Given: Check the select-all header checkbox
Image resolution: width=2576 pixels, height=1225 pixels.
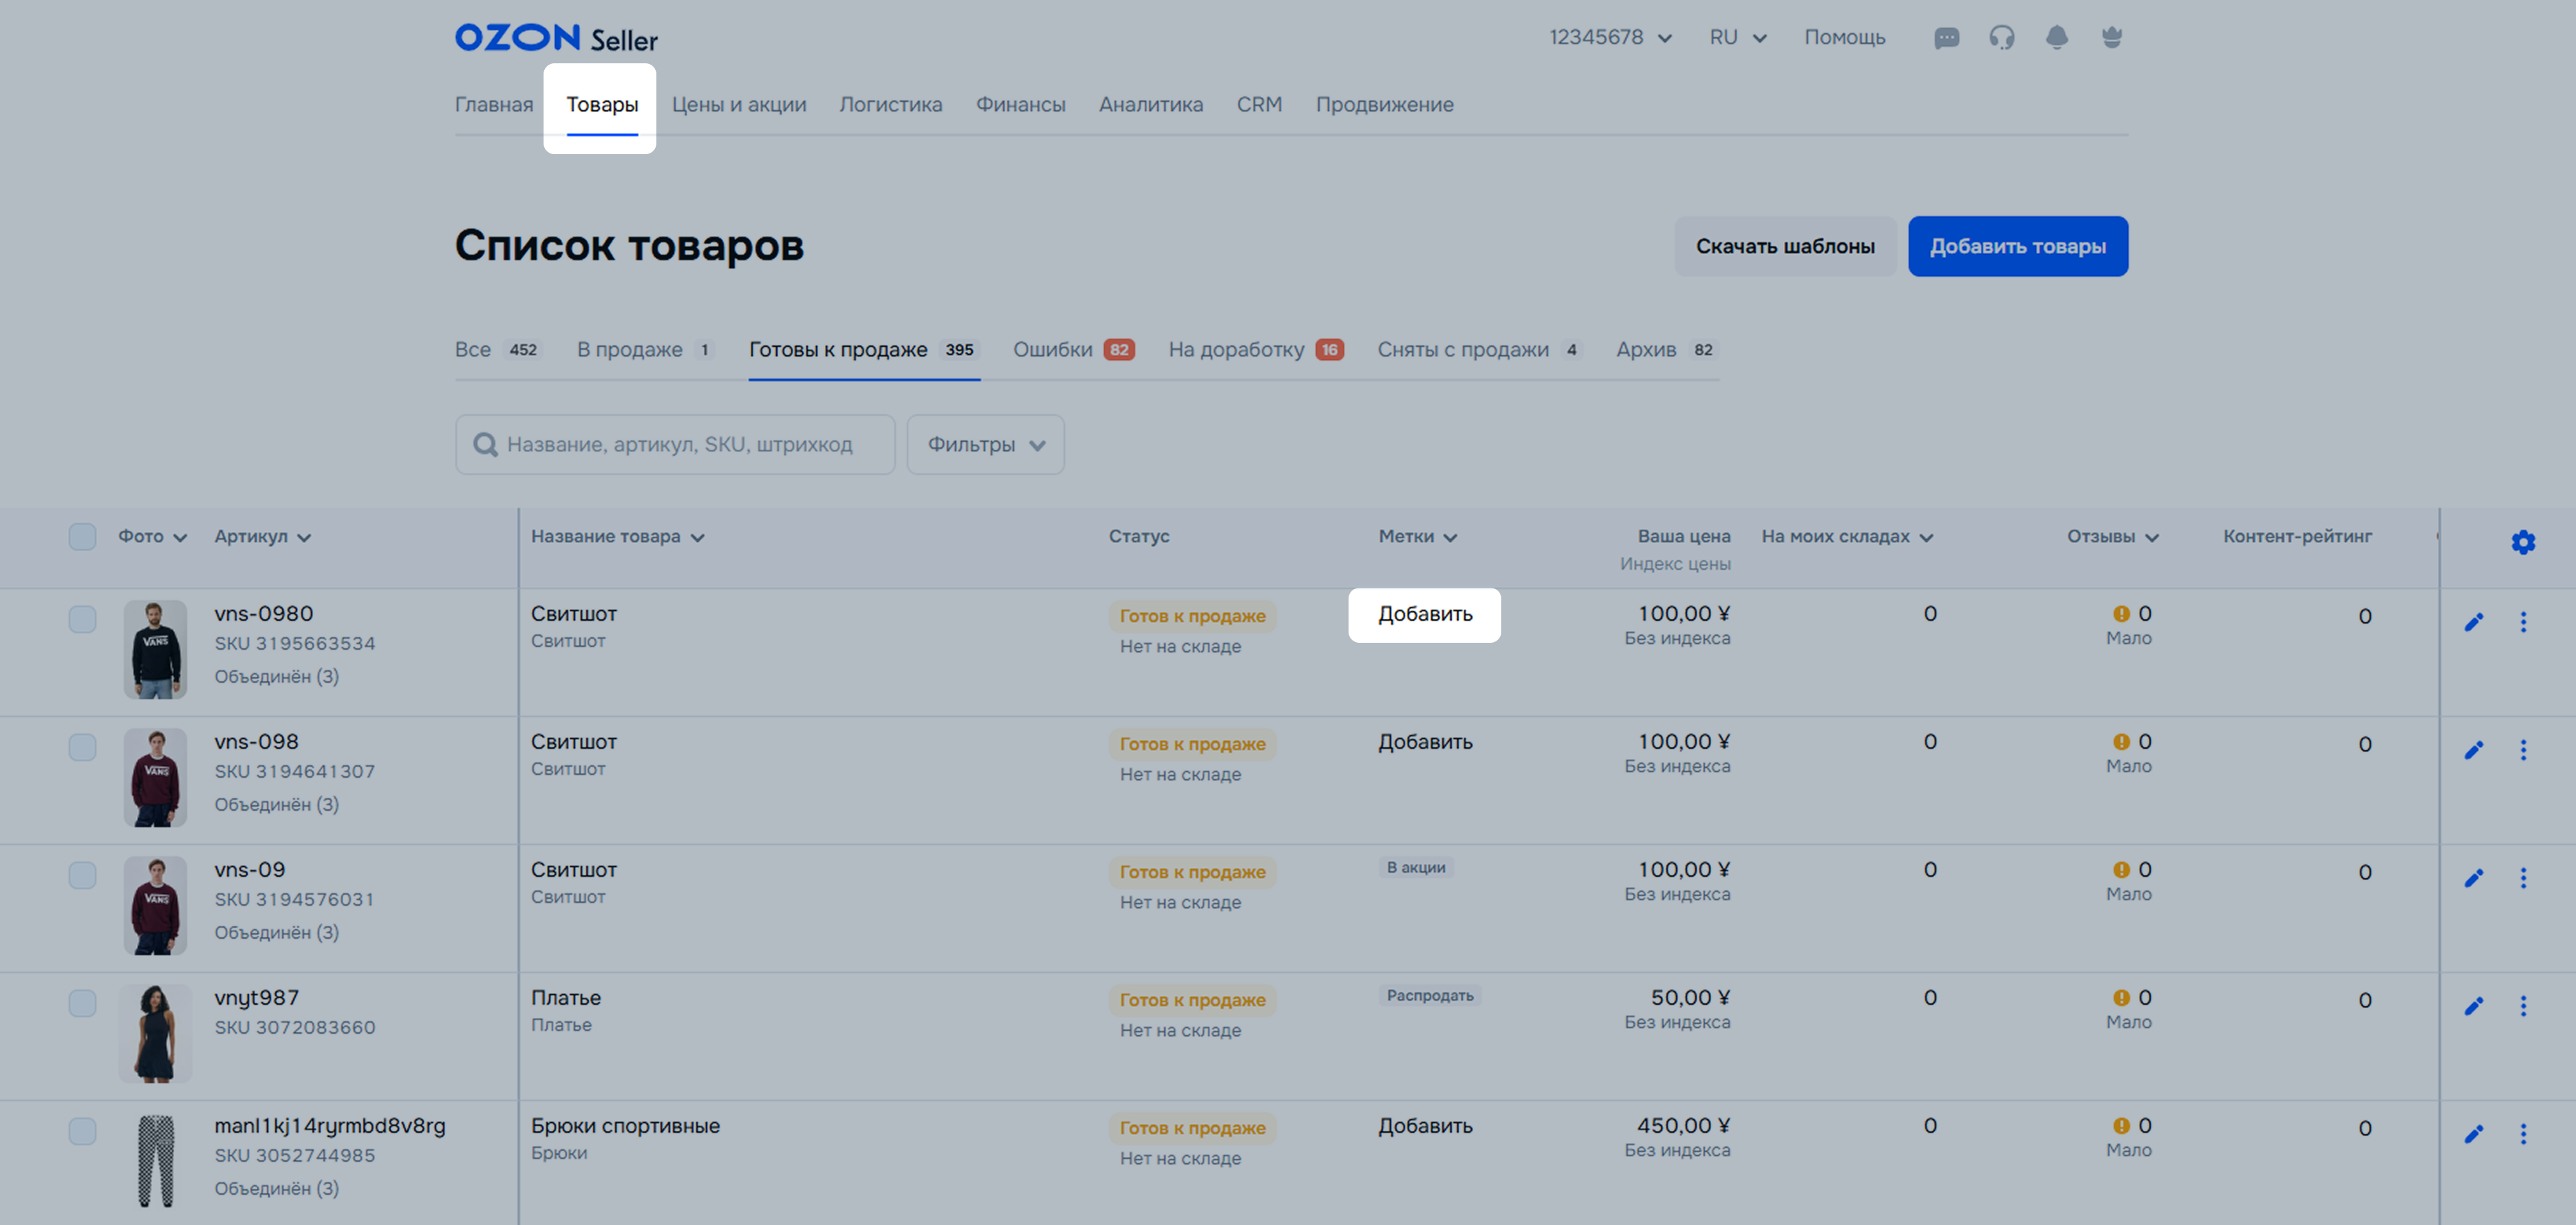Looking at the screenshot, I should tap(82, 537).
